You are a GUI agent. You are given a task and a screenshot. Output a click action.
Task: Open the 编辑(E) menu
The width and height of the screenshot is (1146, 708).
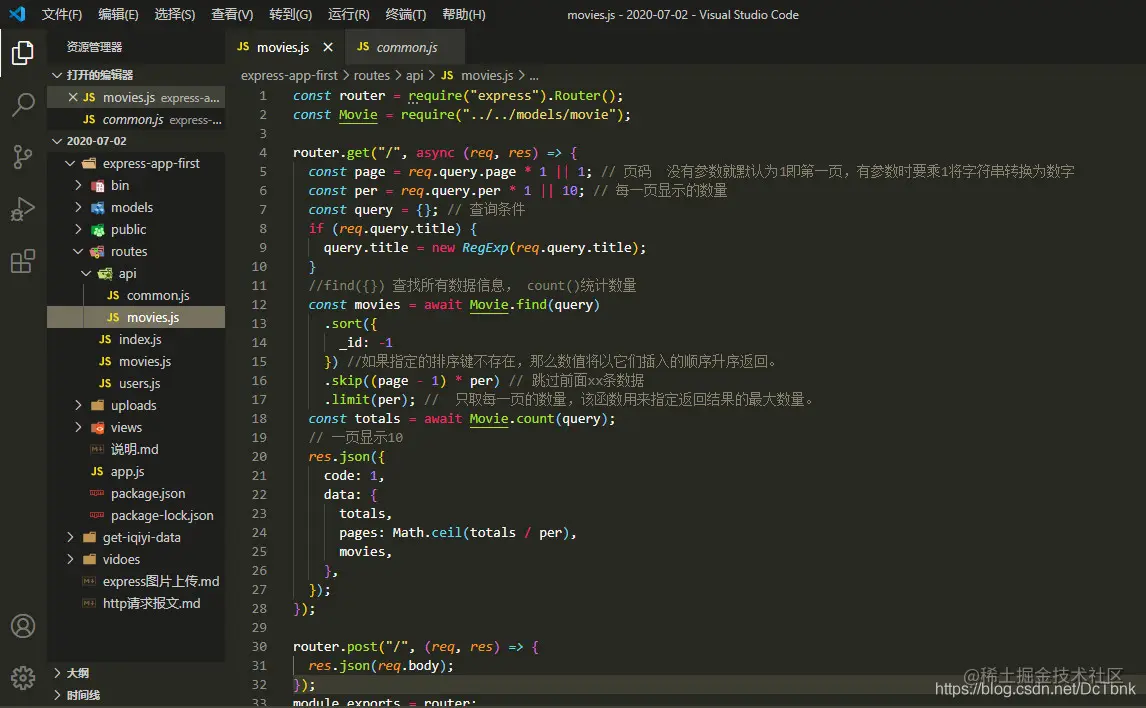[118, 14]
